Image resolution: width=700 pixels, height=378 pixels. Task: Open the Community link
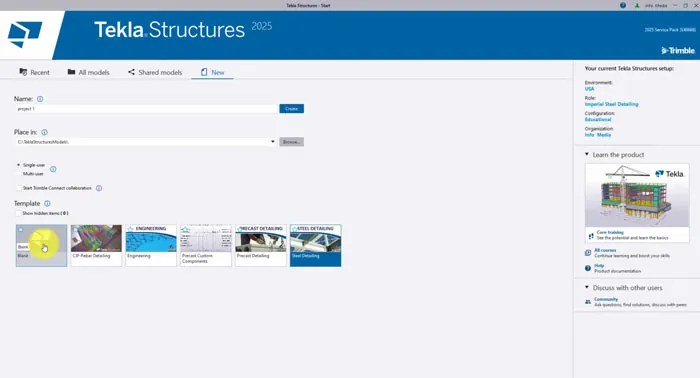606,299
